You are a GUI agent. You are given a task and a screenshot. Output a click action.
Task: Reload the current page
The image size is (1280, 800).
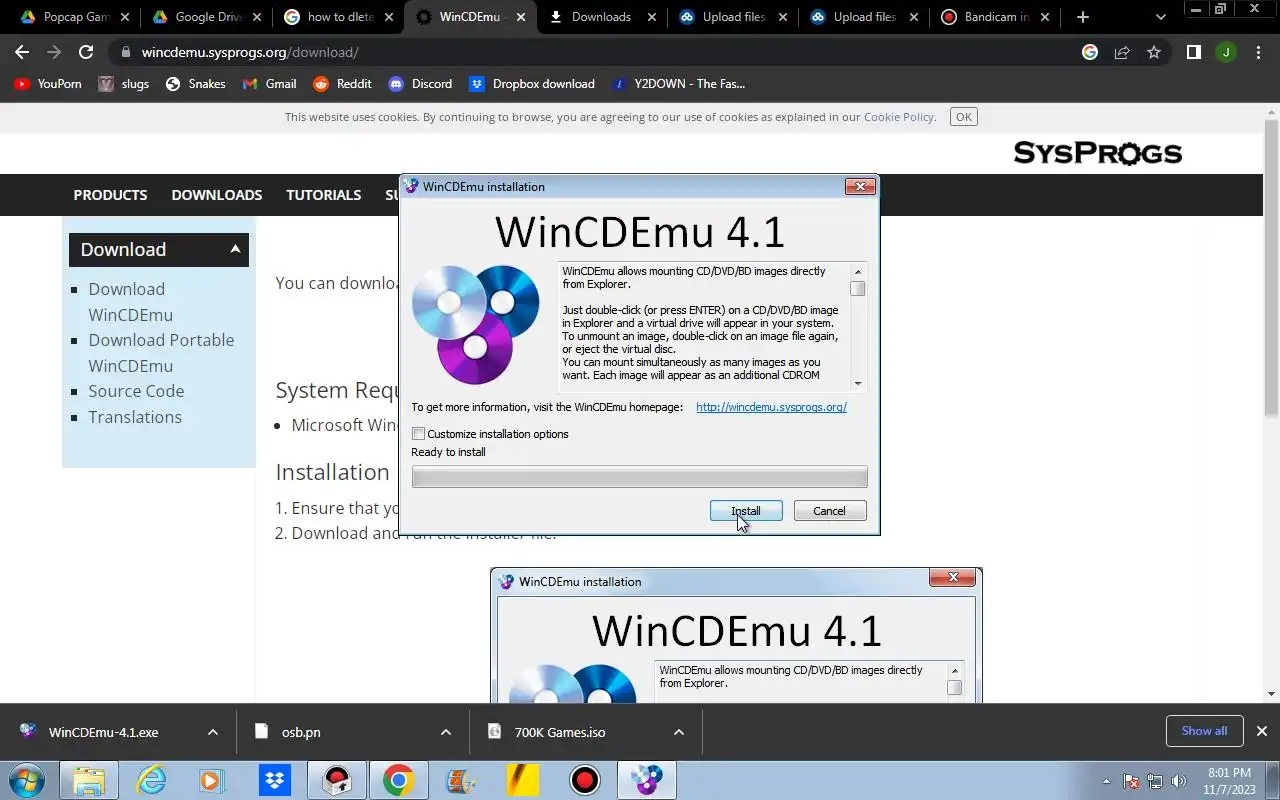(86, 52)
